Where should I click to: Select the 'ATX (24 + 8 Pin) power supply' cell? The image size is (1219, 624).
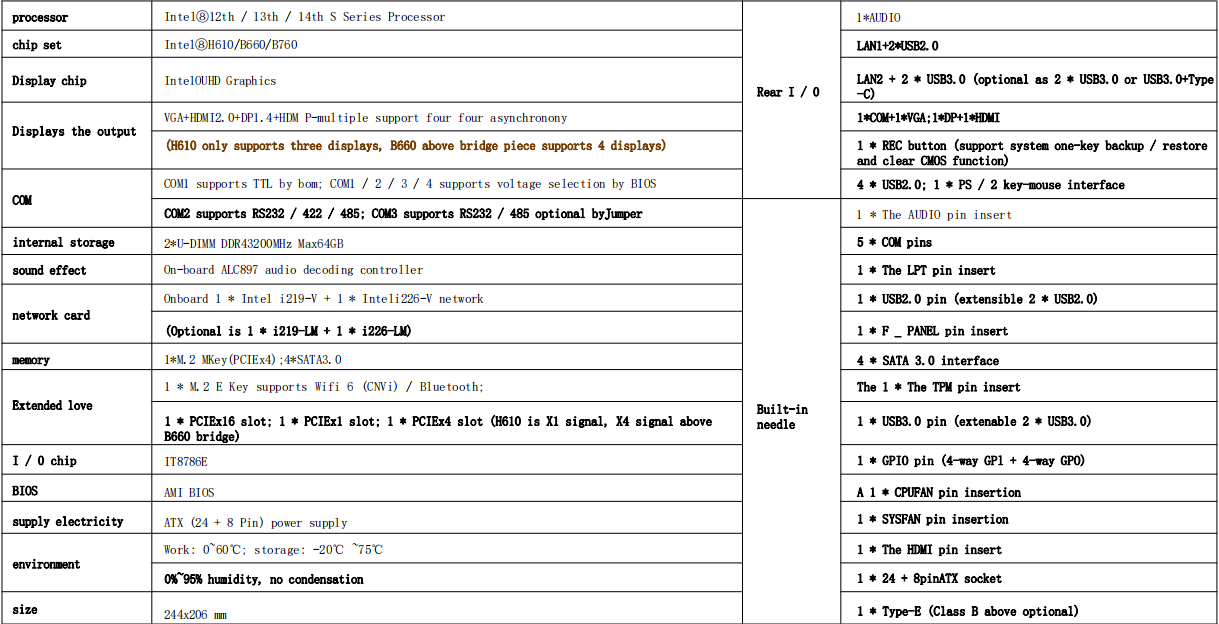(x=256, y=522)
